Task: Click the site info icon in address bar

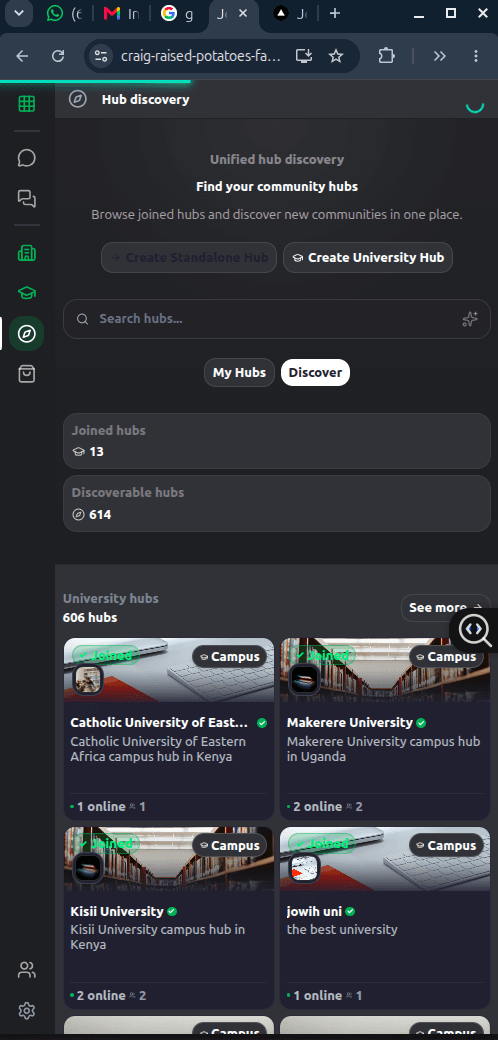Action: coord(101,56)
